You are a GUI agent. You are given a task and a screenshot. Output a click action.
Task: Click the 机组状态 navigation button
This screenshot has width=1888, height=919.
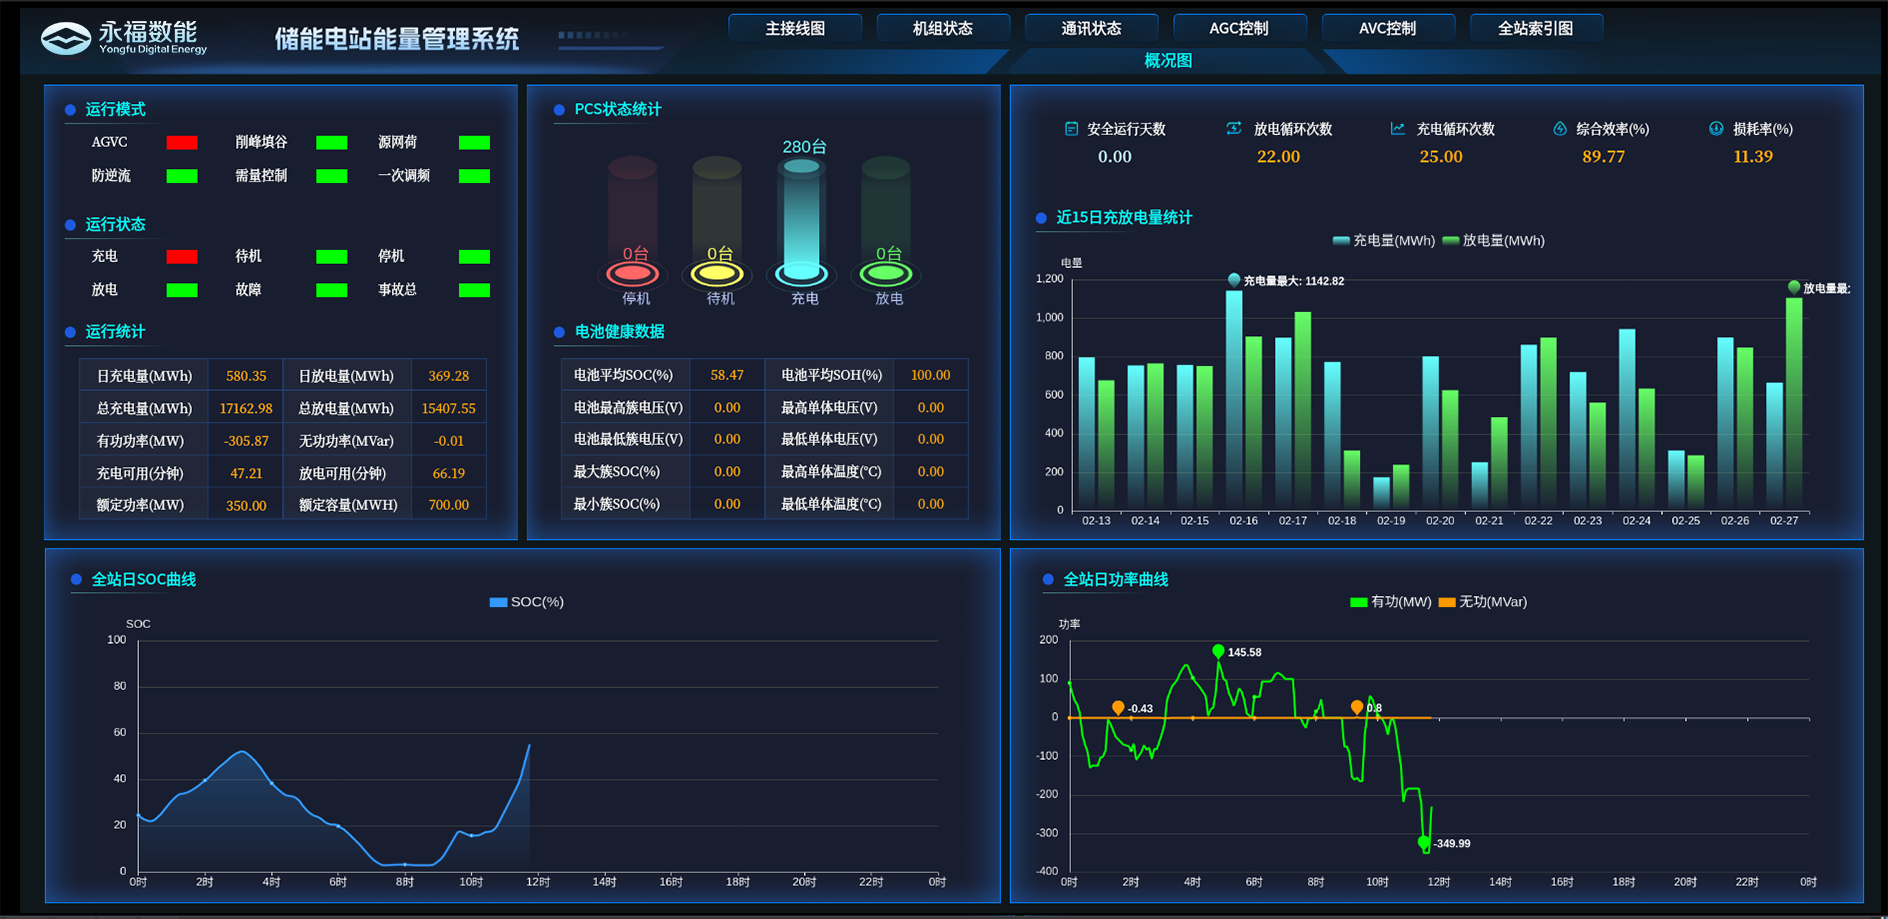(943, 28)
